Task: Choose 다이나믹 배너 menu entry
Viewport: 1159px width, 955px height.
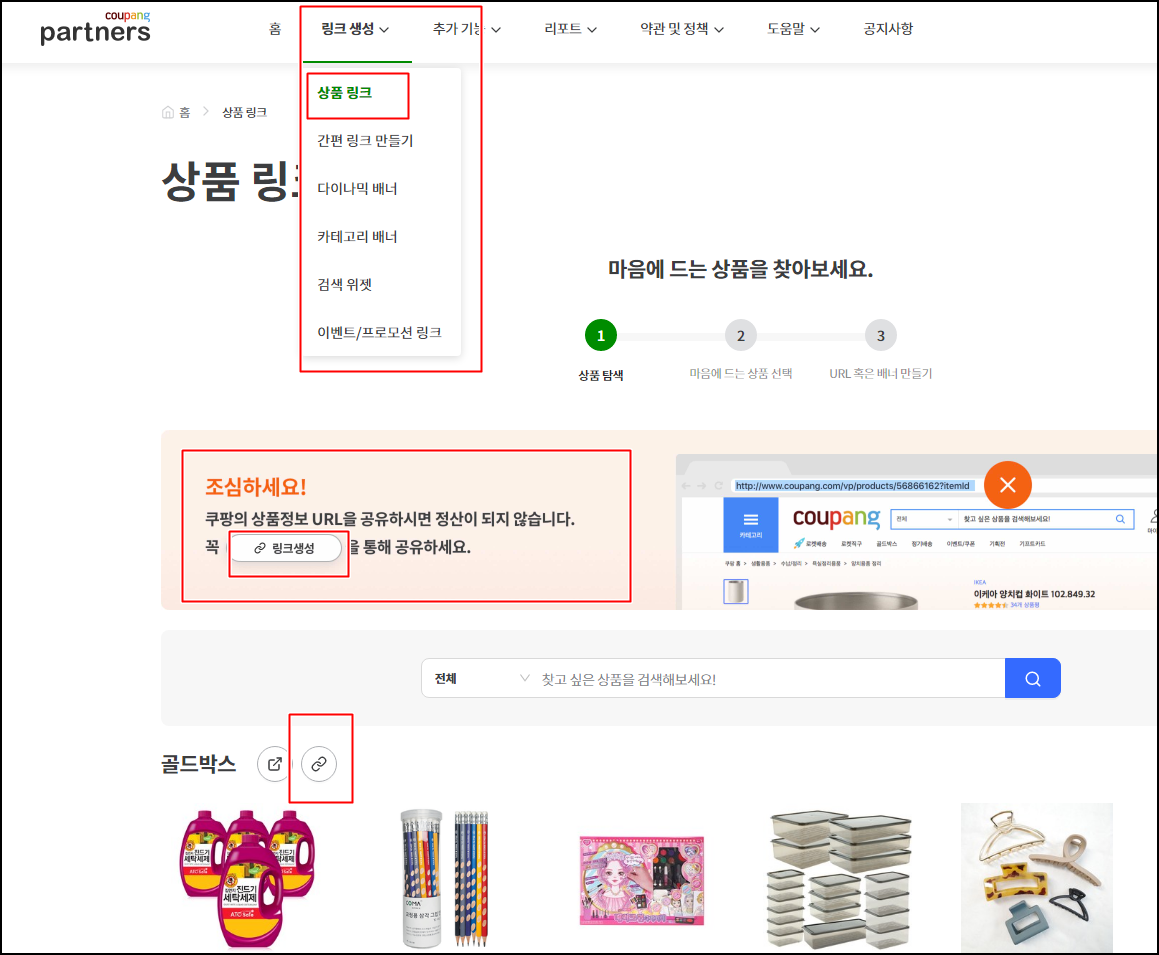Action: click(x=357, y=188)
